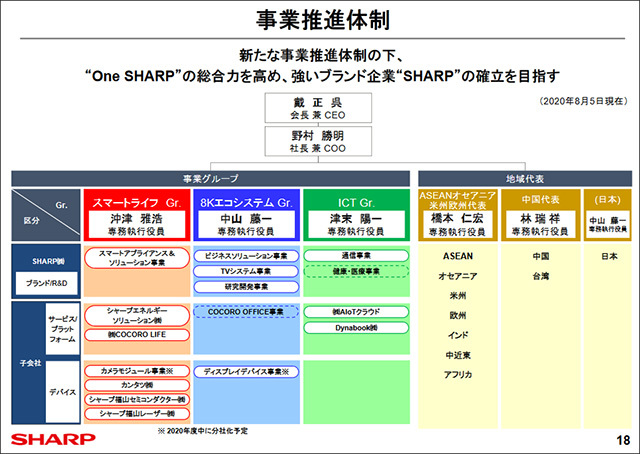Click the カメラモジュール事業 pill
This screenshot has height=454, width=640.
click(x=137, y=371)
